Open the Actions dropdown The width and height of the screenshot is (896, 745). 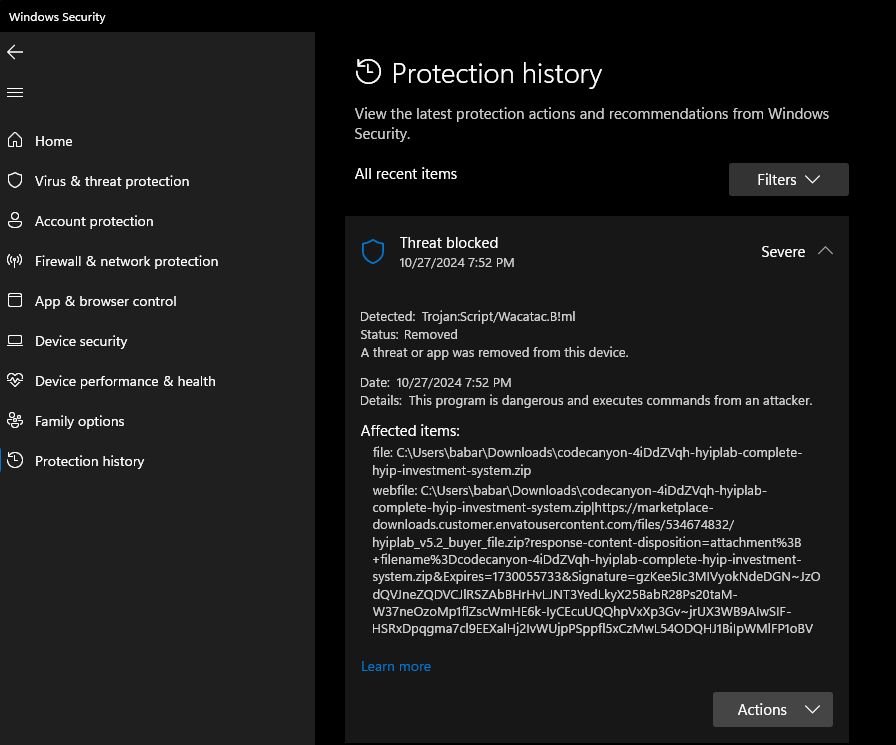(772, 710)
